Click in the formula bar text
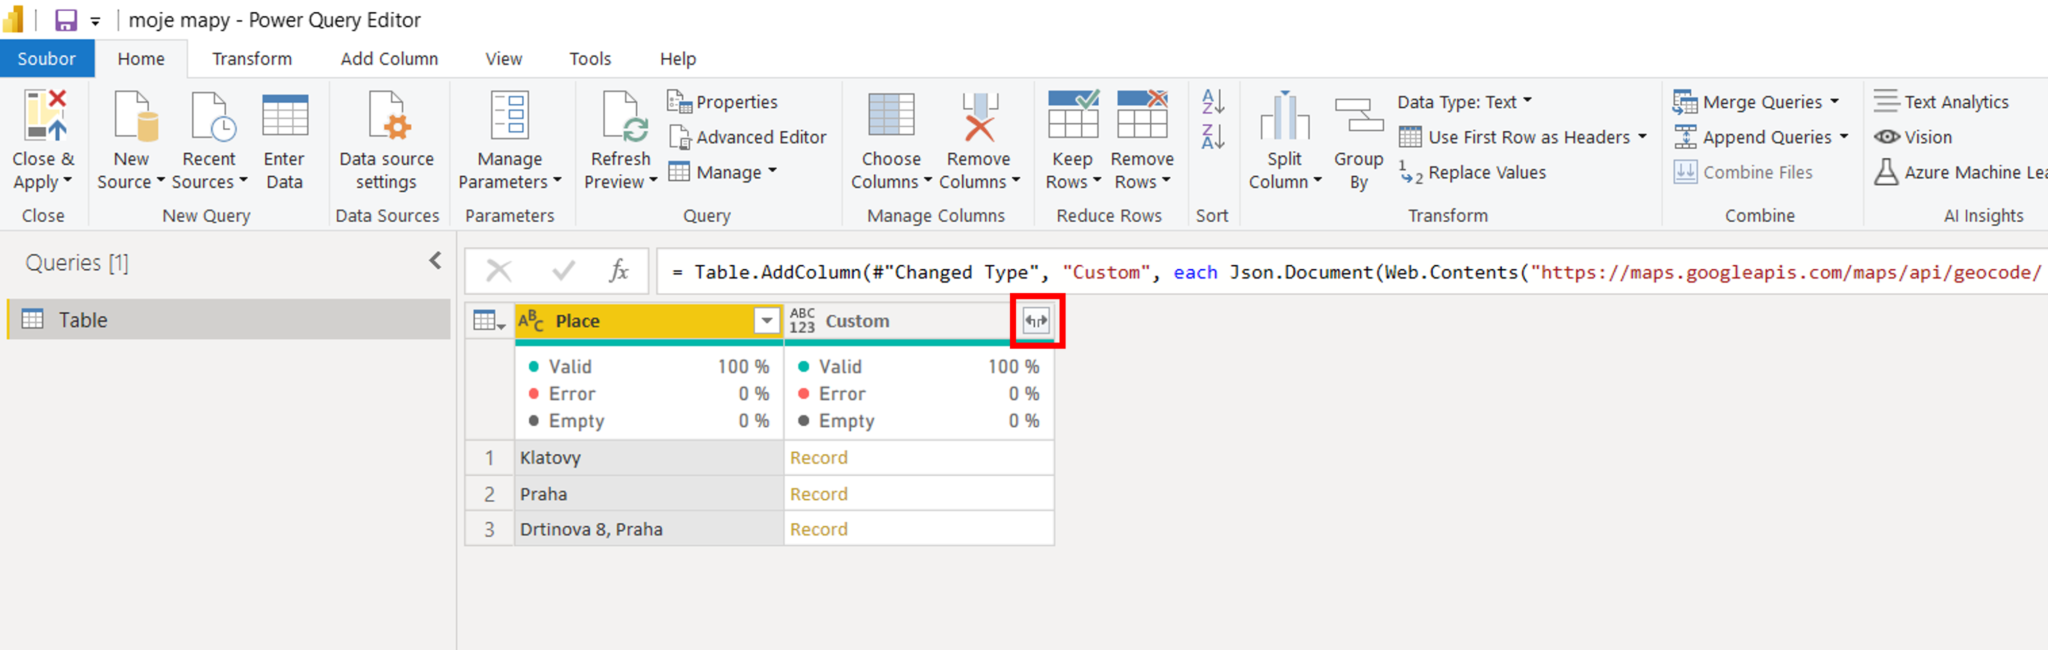Screen dimensions: 2048x650 pos(1350,271)
